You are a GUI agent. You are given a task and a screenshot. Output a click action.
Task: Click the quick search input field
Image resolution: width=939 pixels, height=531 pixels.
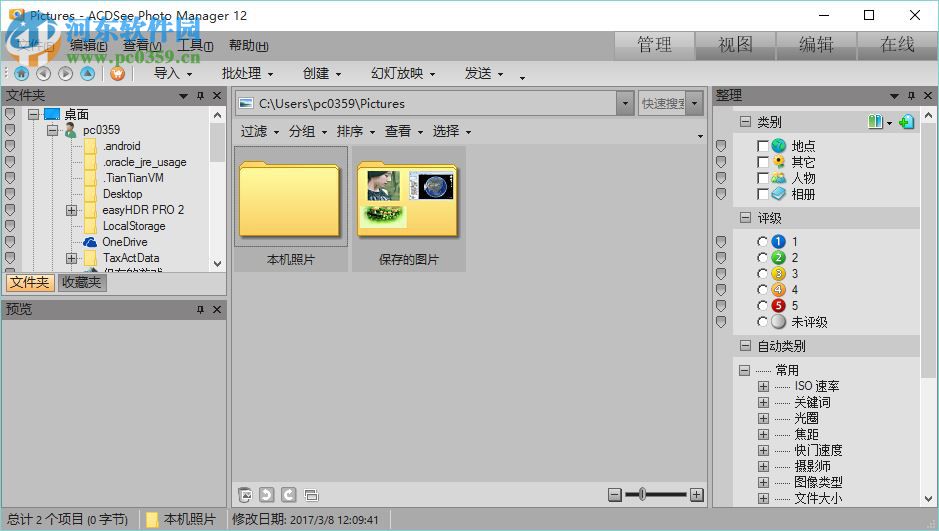[x=663, y=104]
